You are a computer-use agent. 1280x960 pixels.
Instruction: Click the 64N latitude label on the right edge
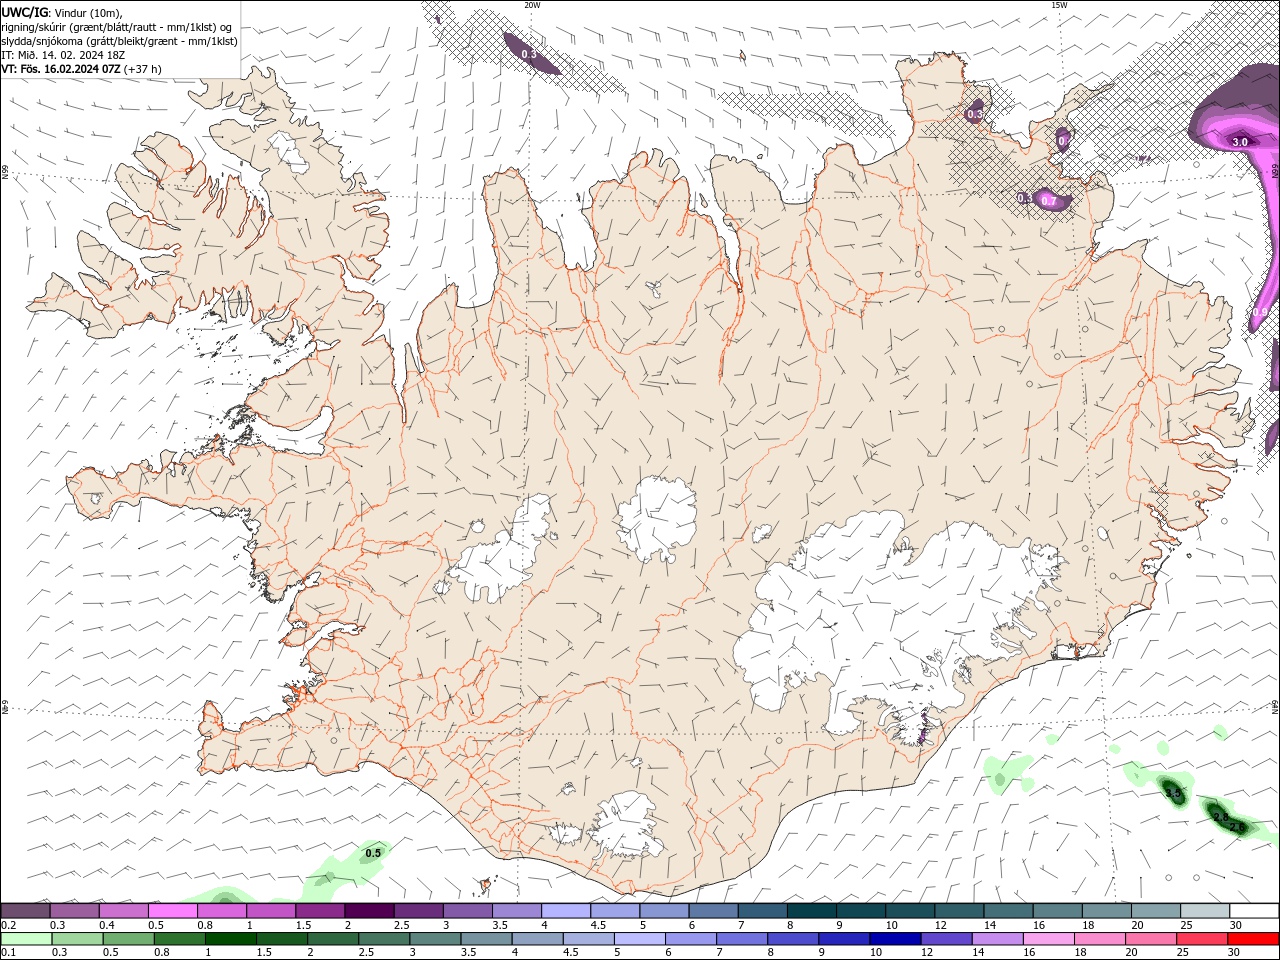tap(1275, 707)
